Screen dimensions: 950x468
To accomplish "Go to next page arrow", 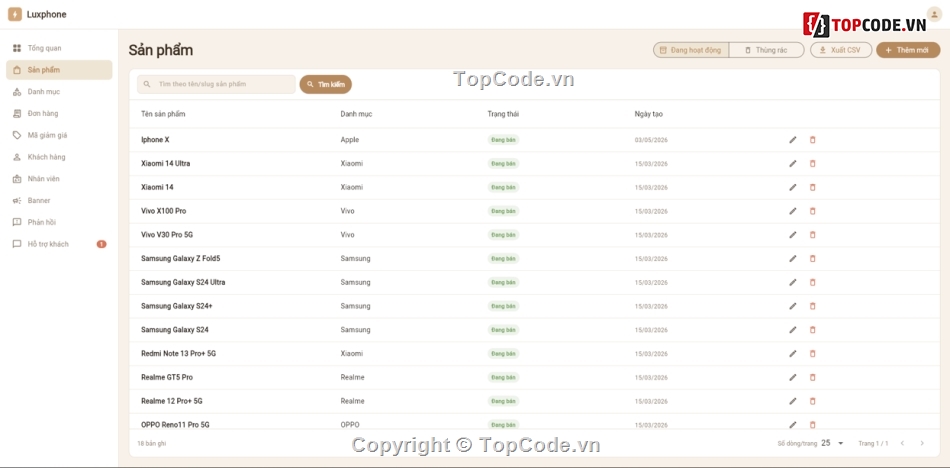I will 922,443.
